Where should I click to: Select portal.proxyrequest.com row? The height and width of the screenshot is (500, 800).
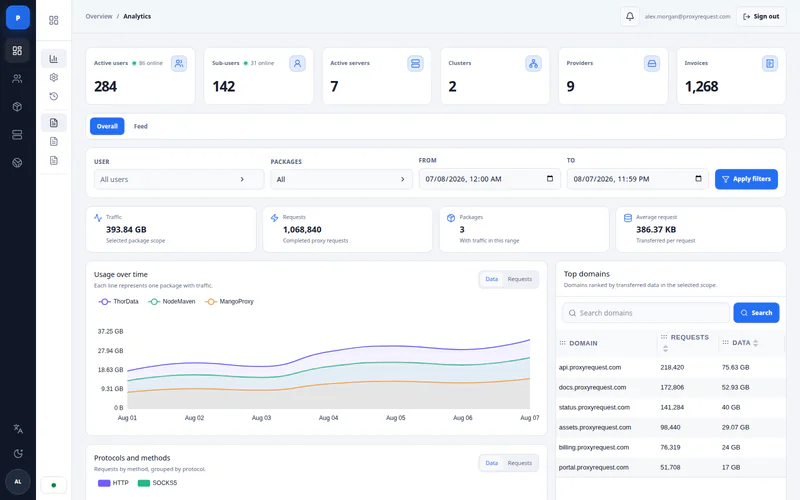coord(670,467)
